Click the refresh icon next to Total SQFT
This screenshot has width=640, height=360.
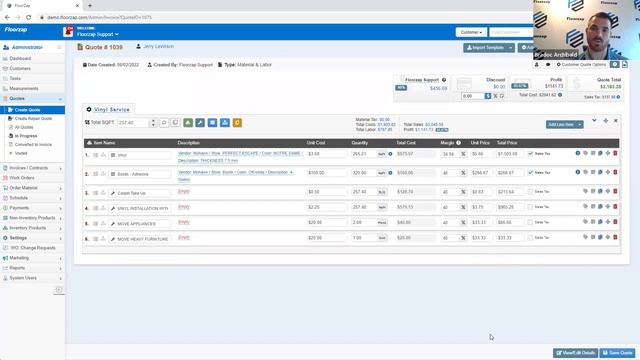164,123
